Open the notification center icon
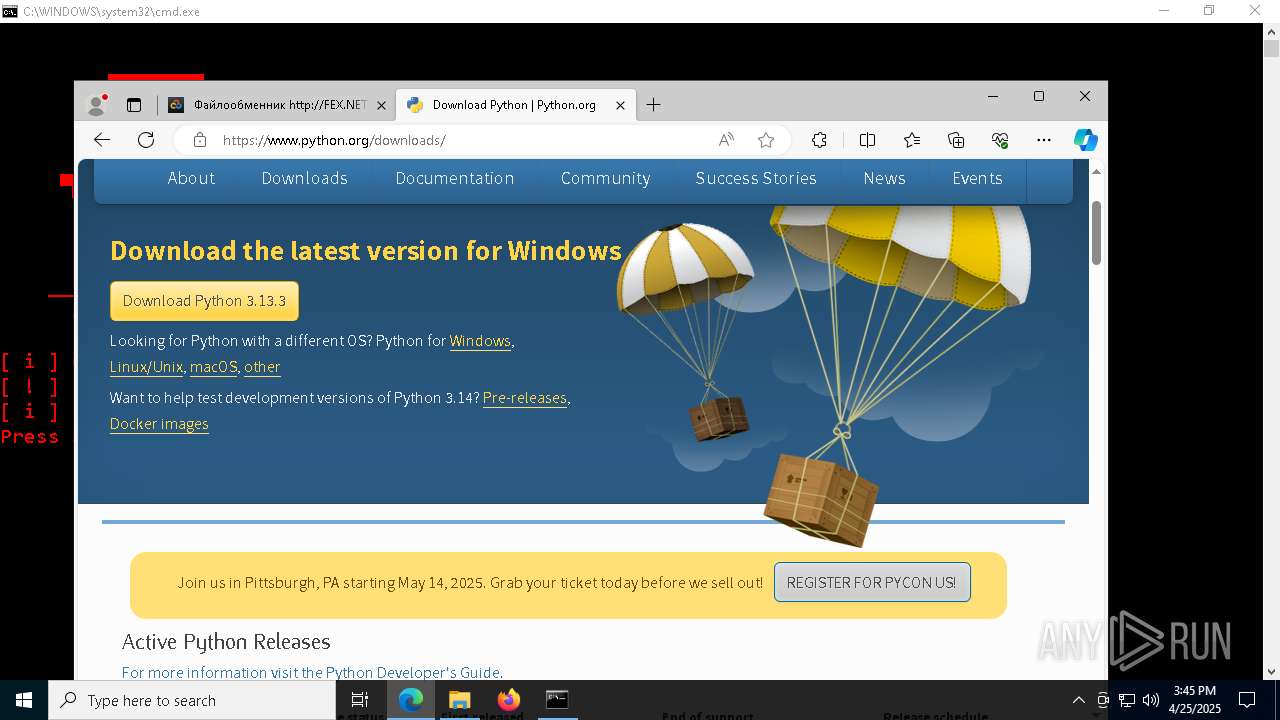Screen dimensions: 1280x720 [1247, 700]
